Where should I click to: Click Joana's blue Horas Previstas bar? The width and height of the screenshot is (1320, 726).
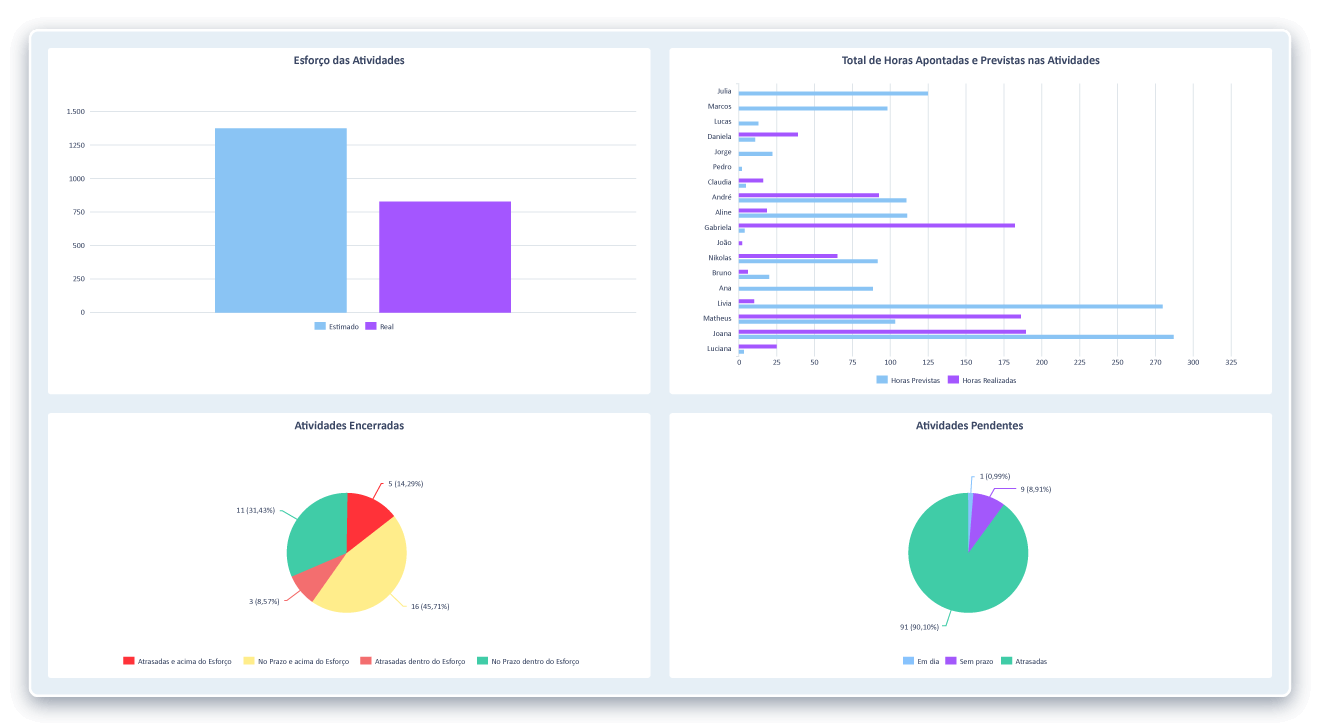click(956, 337)
